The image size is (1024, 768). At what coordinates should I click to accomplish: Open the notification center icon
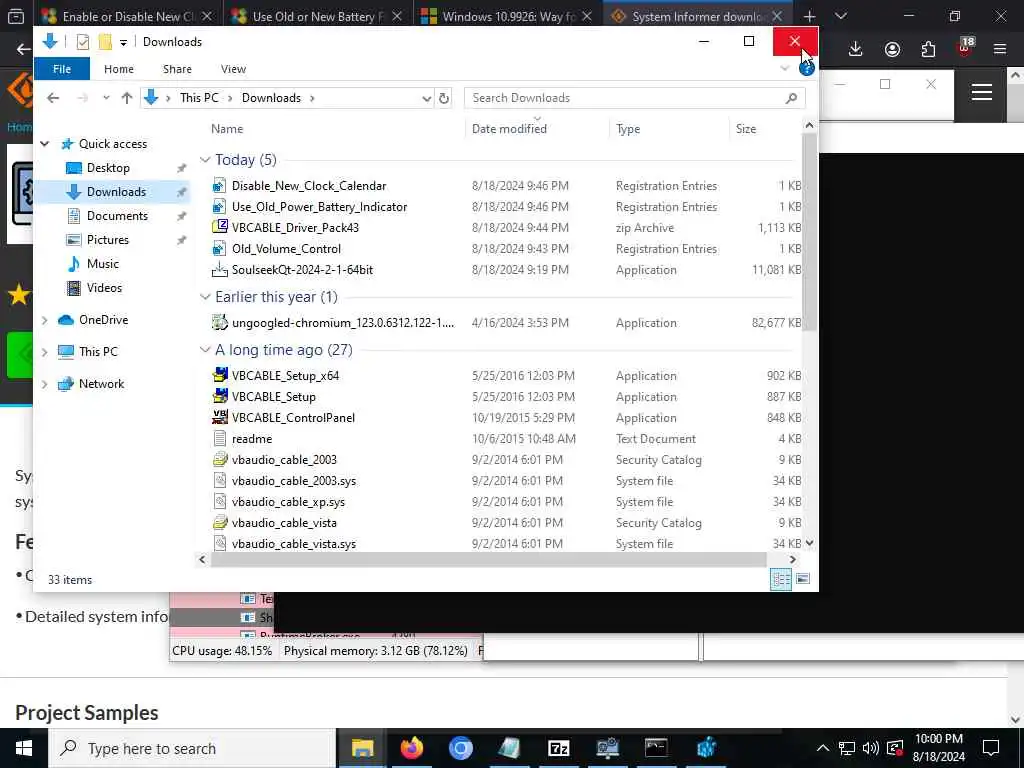(991, 748)
